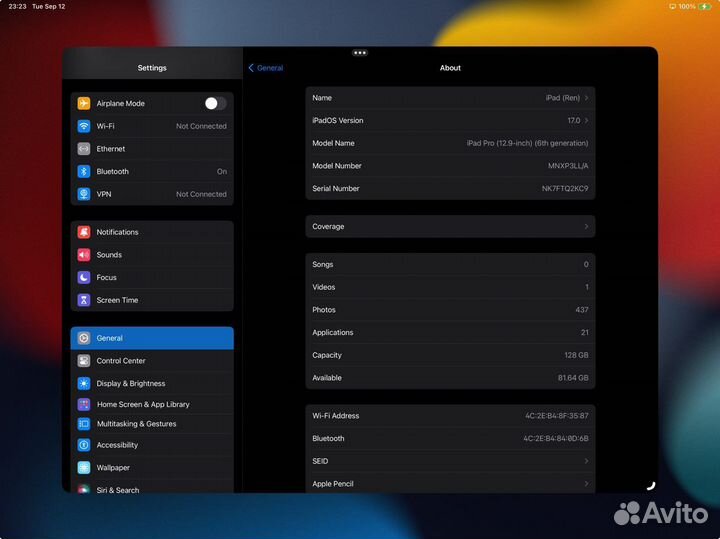
Task: Open the Coverage row chevron
Action: (586, 226)
